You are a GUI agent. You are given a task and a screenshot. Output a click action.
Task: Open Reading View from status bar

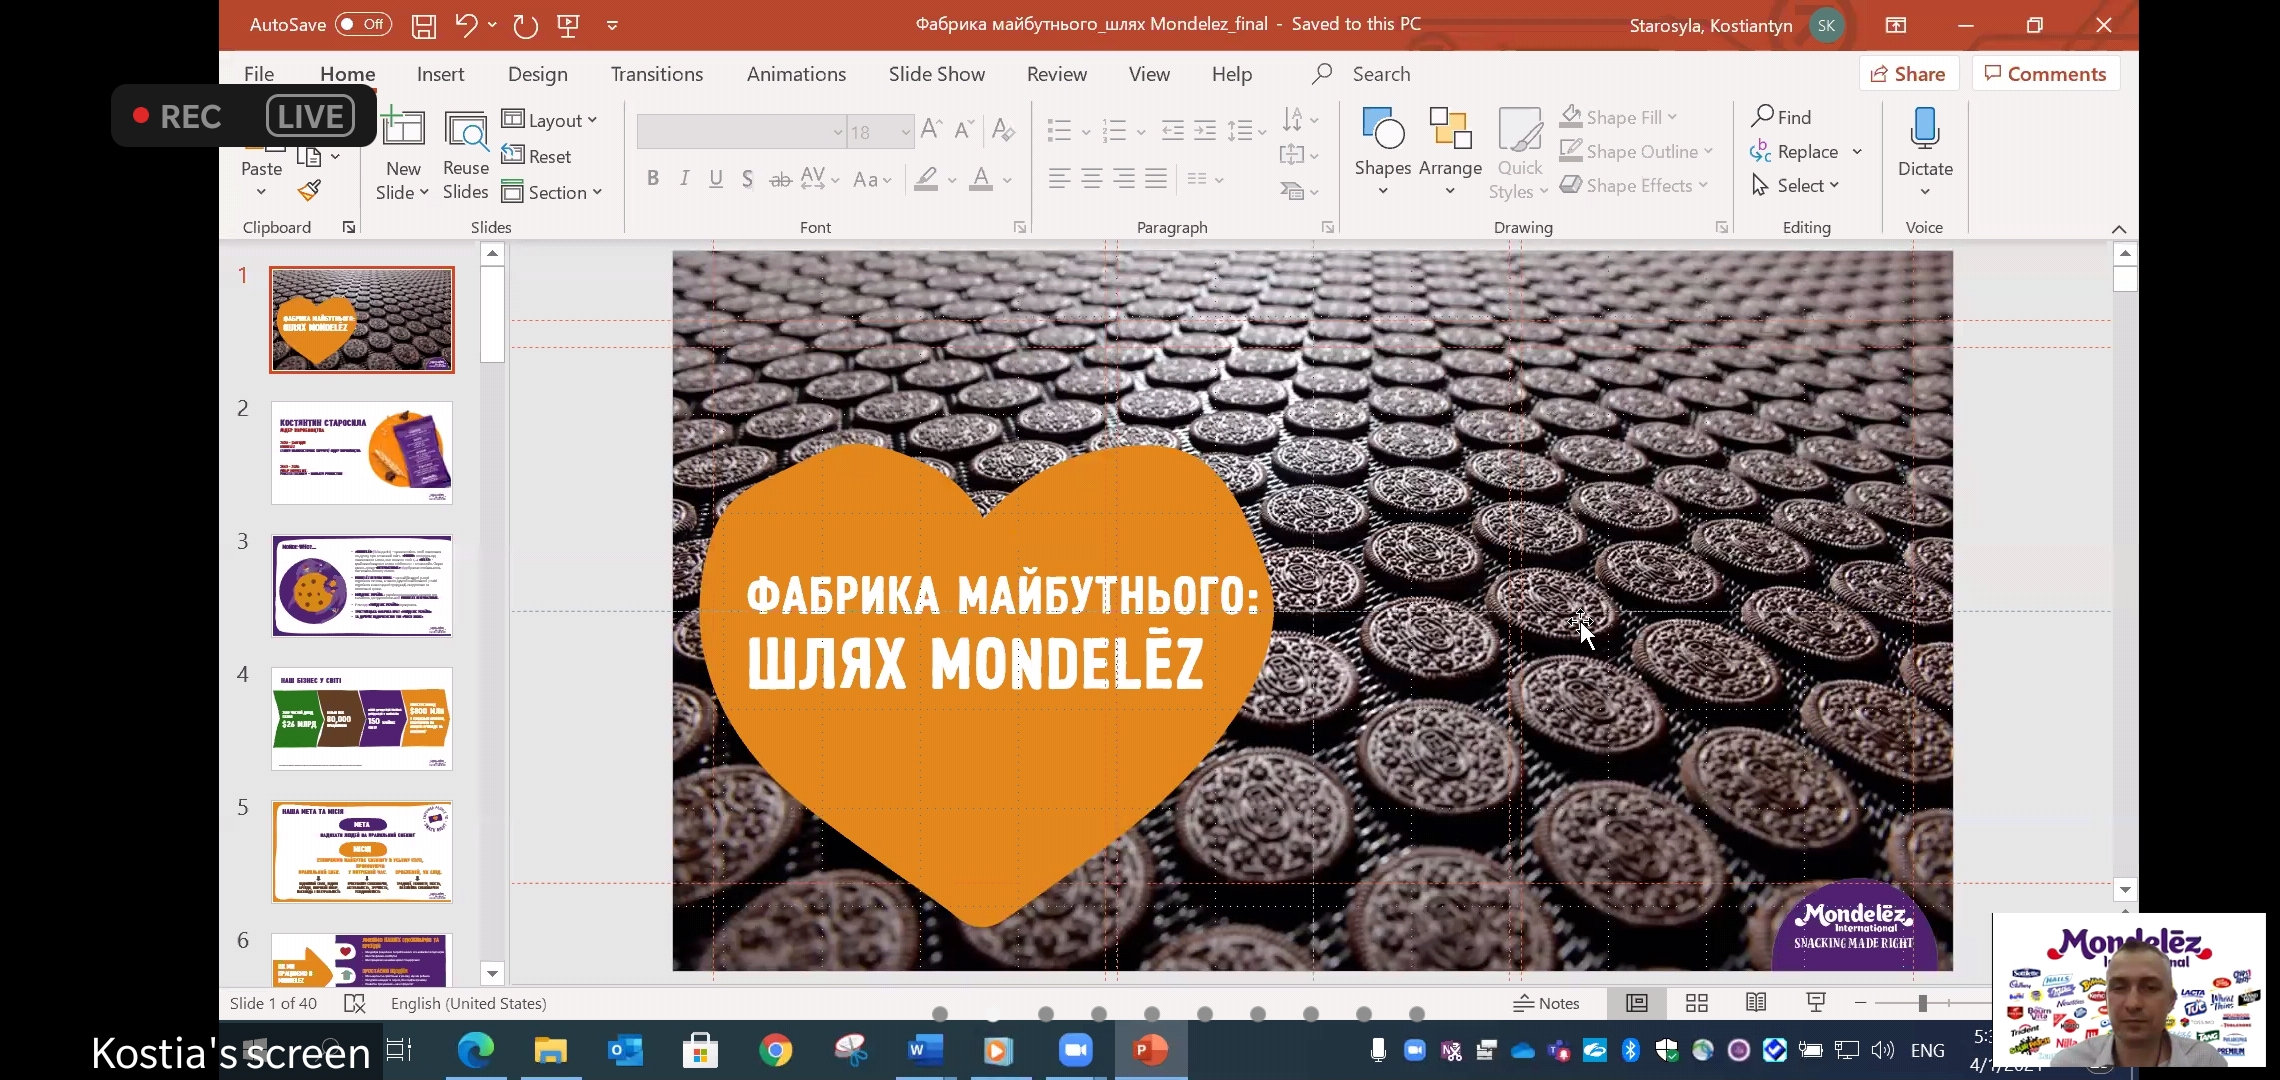click(x=1756, y=1003)
